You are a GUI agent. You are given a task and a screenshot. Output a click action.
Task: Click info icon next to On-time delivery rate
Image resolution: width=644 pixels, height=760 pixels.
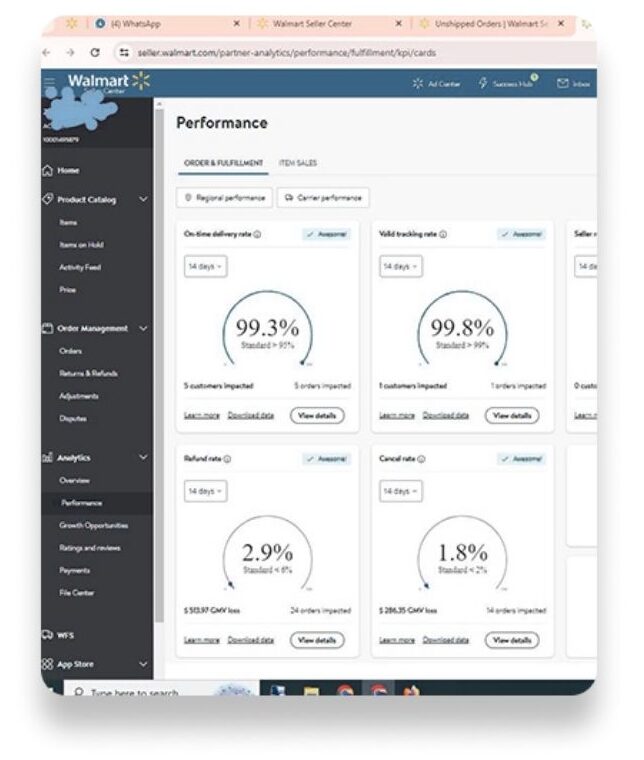click(x=257, y=234)
